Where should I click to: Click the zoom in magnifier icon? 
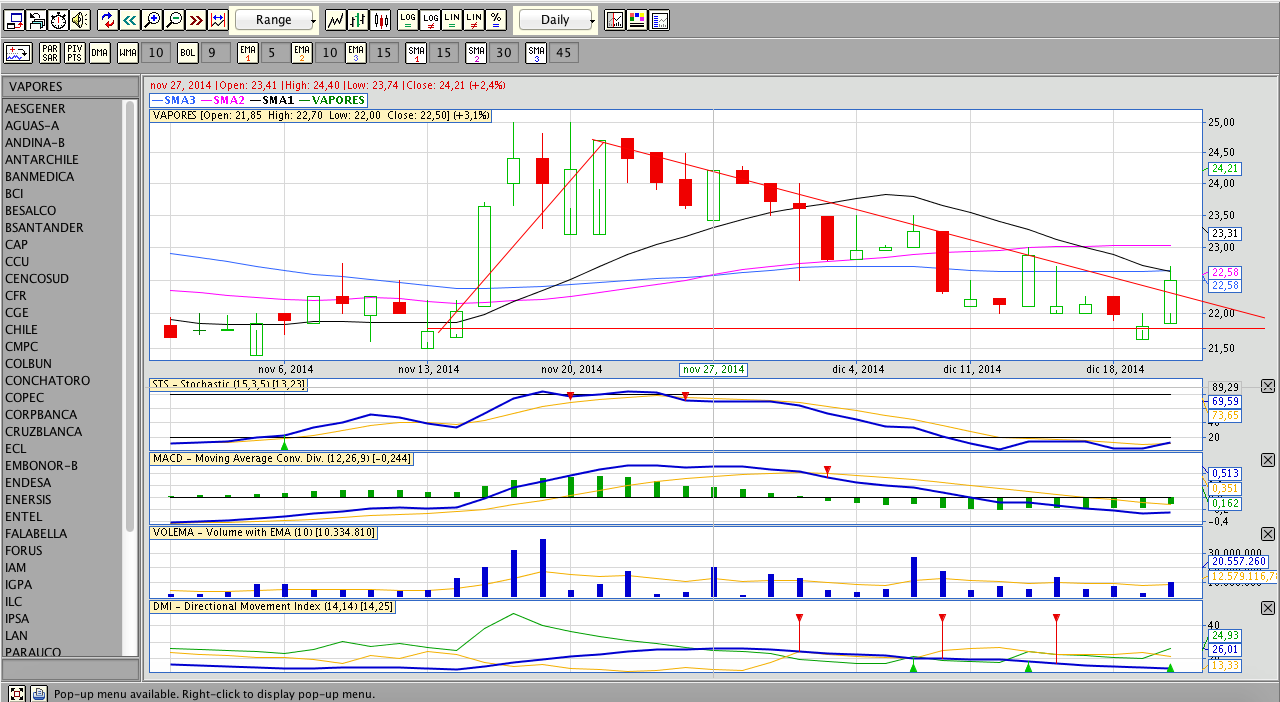151,20
